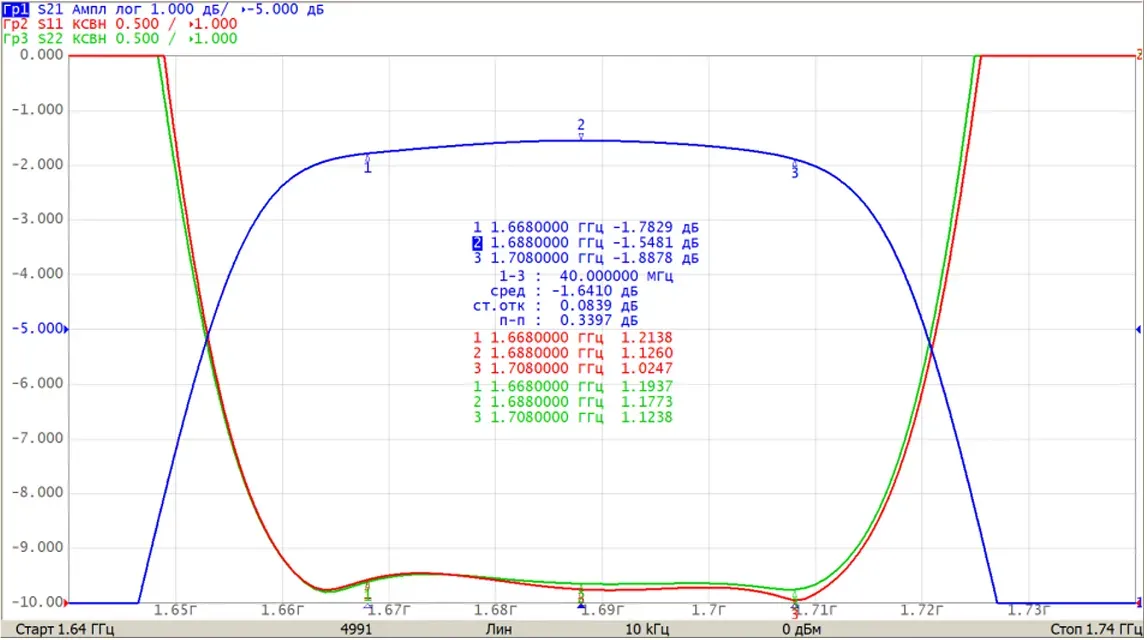1147x640 pixels.
Task: Click the red S11 marker 2 readout 1.1260
Action: click(647, 353)
